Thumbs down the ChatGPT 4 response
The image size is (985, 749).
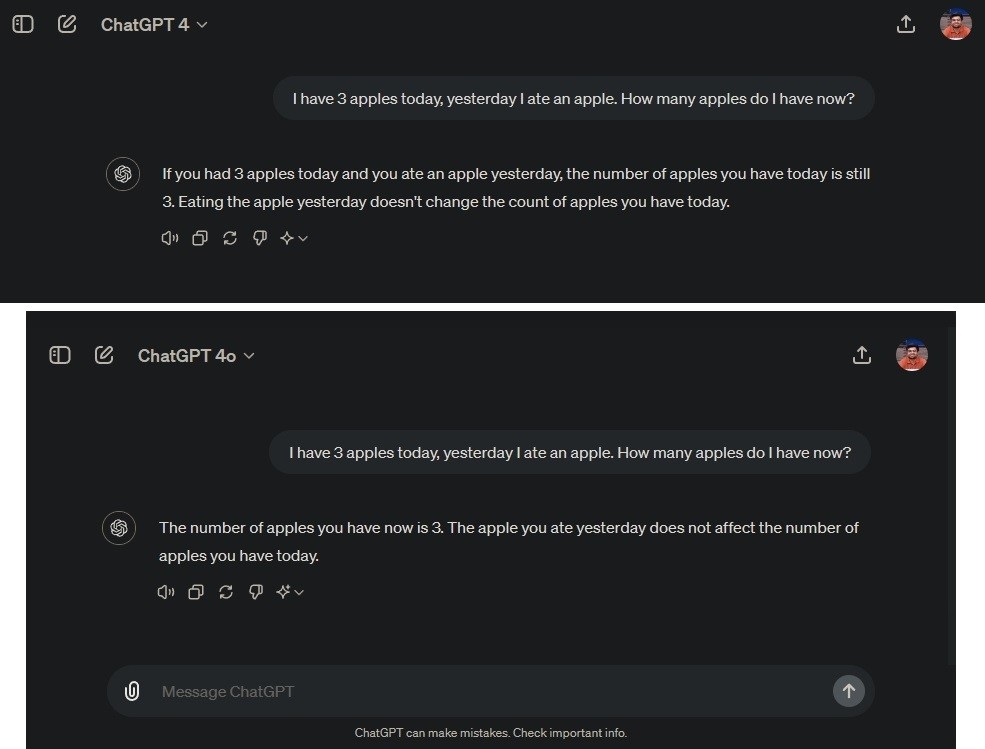pos(259,238)
